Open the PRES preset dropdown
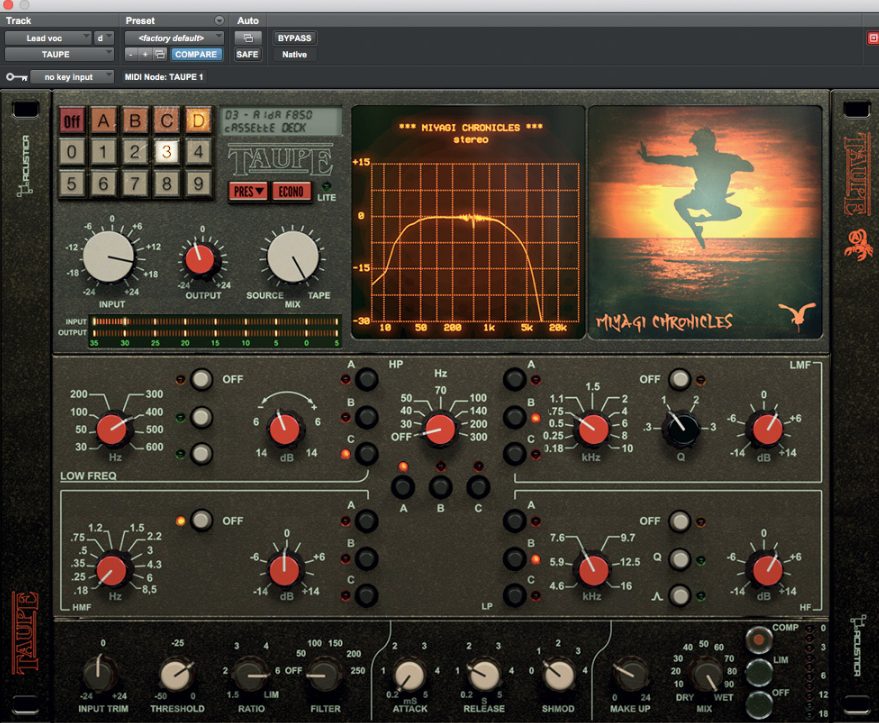The image size is (879, 723). [x=248, y=192]
